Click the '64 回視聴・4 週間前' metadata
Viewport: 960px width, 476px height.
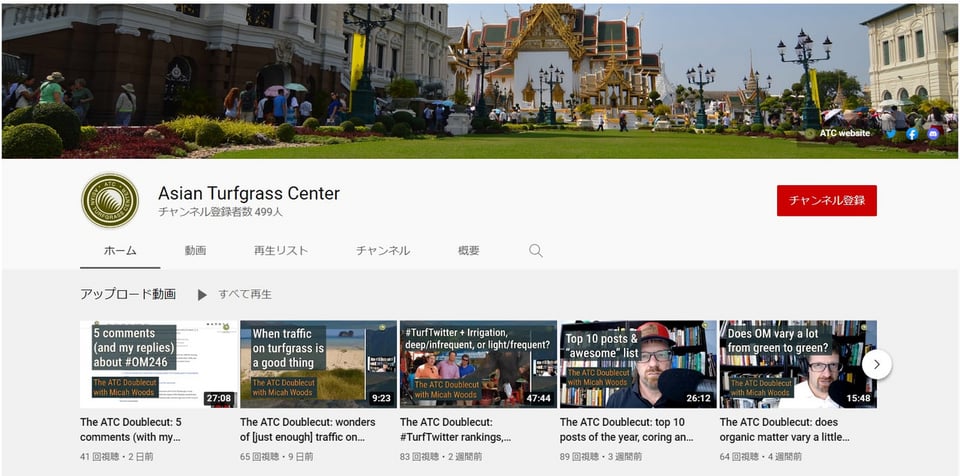pos(761,457)
